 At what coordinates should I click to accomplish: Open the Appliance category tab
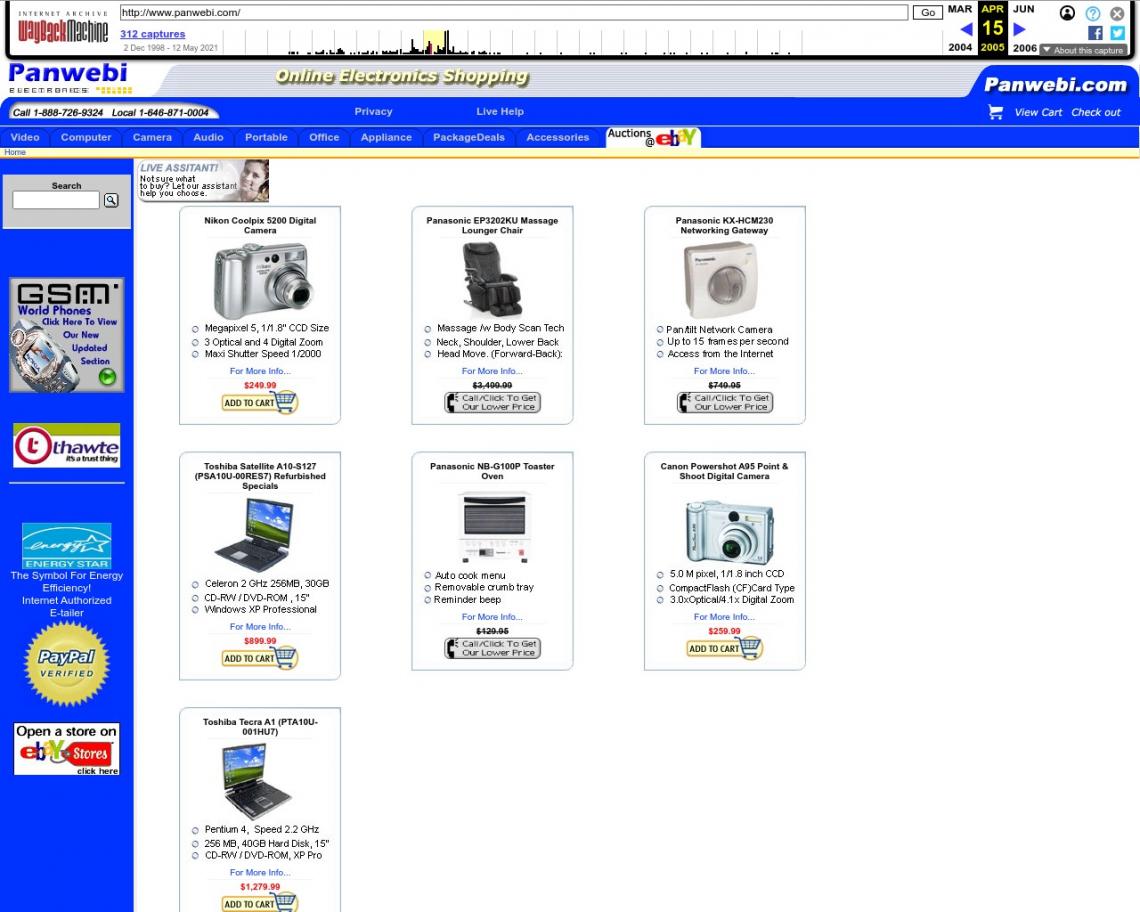pyautogui.click(x=386, y=137)
